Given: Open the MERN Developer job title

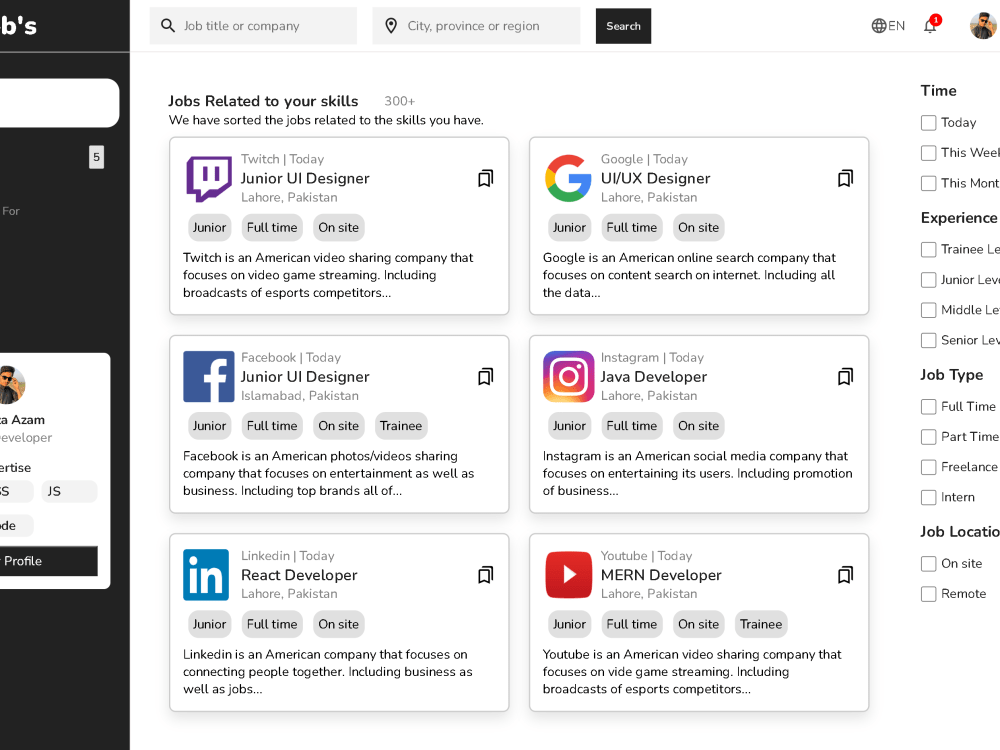Looking at the screenshot, I should click(x=661, y=575).
